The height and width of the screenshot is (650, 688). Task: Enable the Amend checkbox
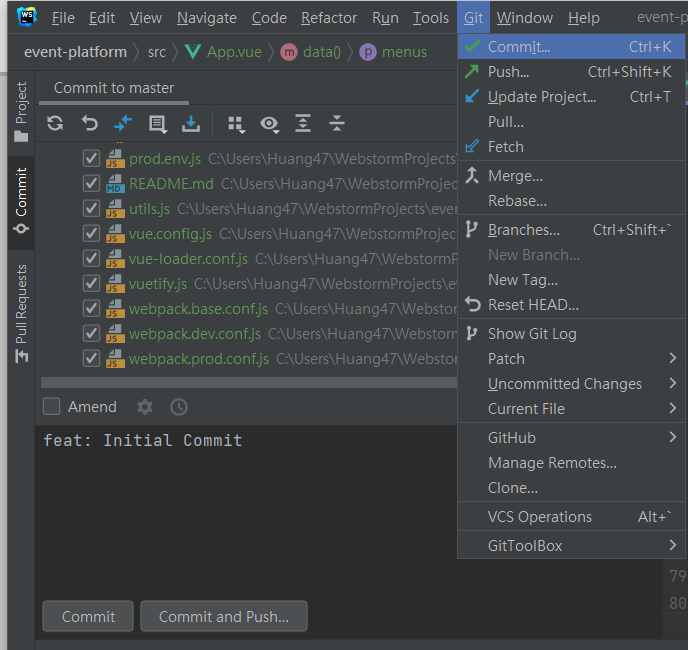pyautogui.click(x=51, y=406)
